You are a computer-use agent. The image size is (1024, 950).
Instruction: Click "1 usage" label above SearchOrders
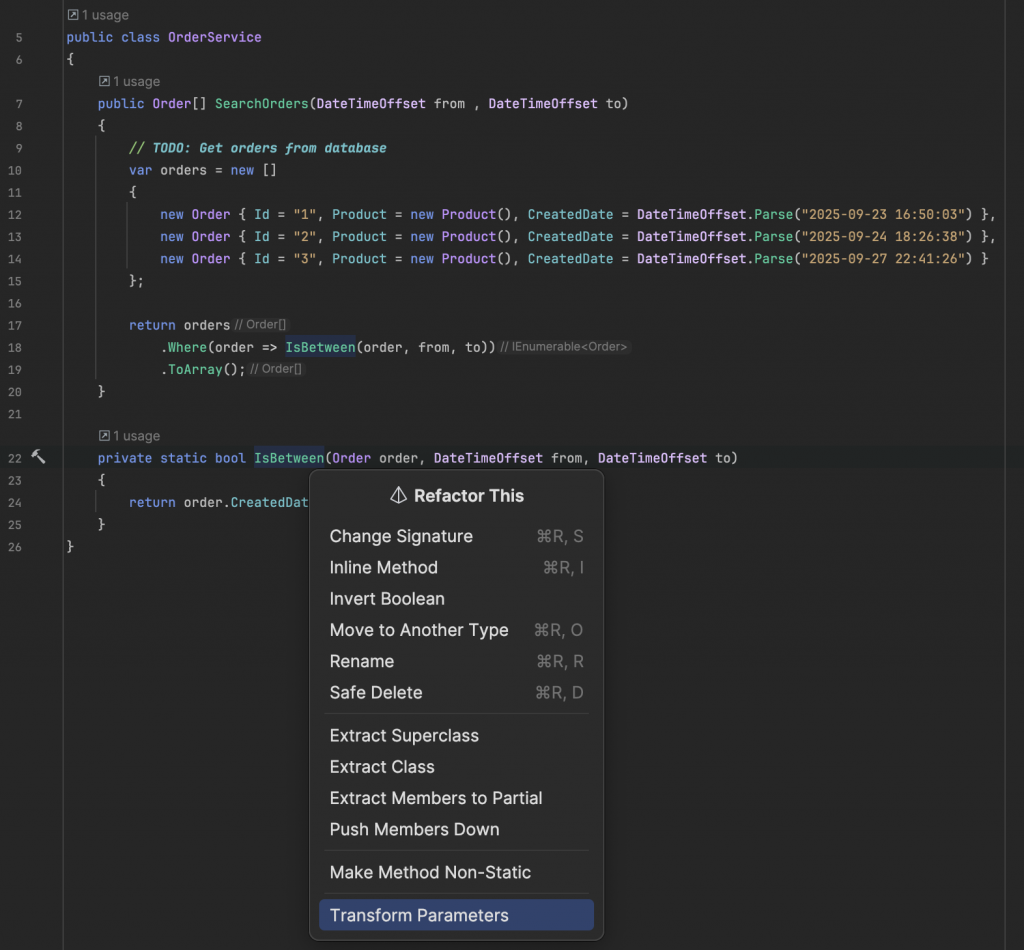point(136,82)
